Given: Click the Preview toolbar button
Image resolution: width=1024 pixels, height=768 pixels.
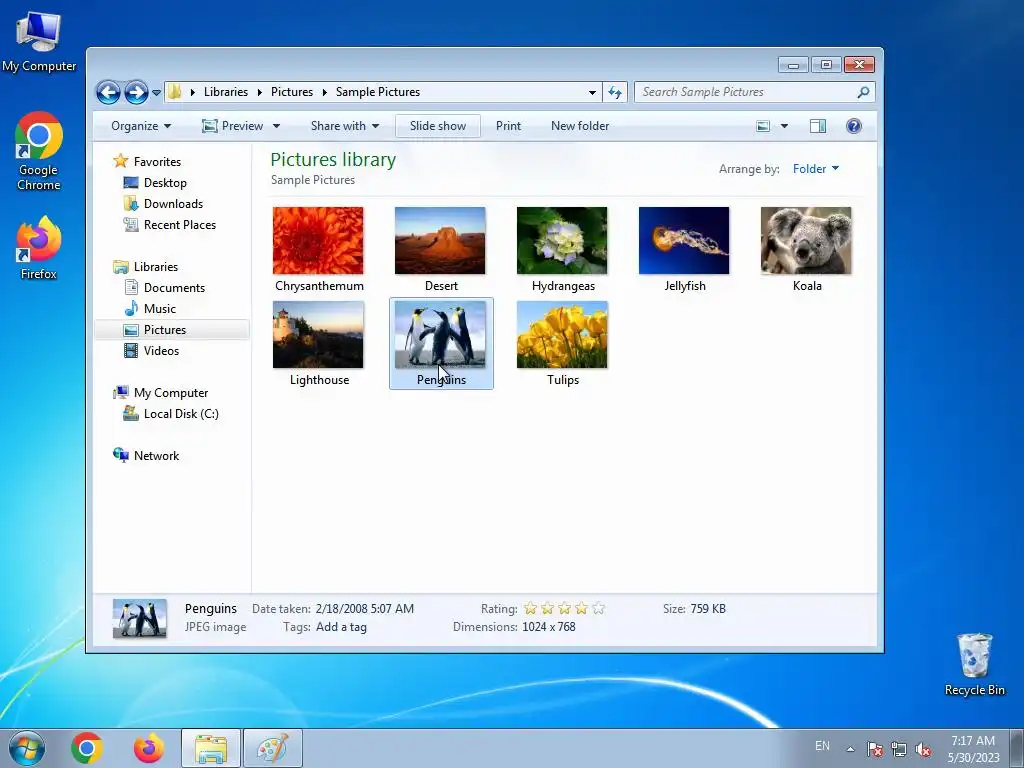Looking at the screenshot, I should point(232,126).
